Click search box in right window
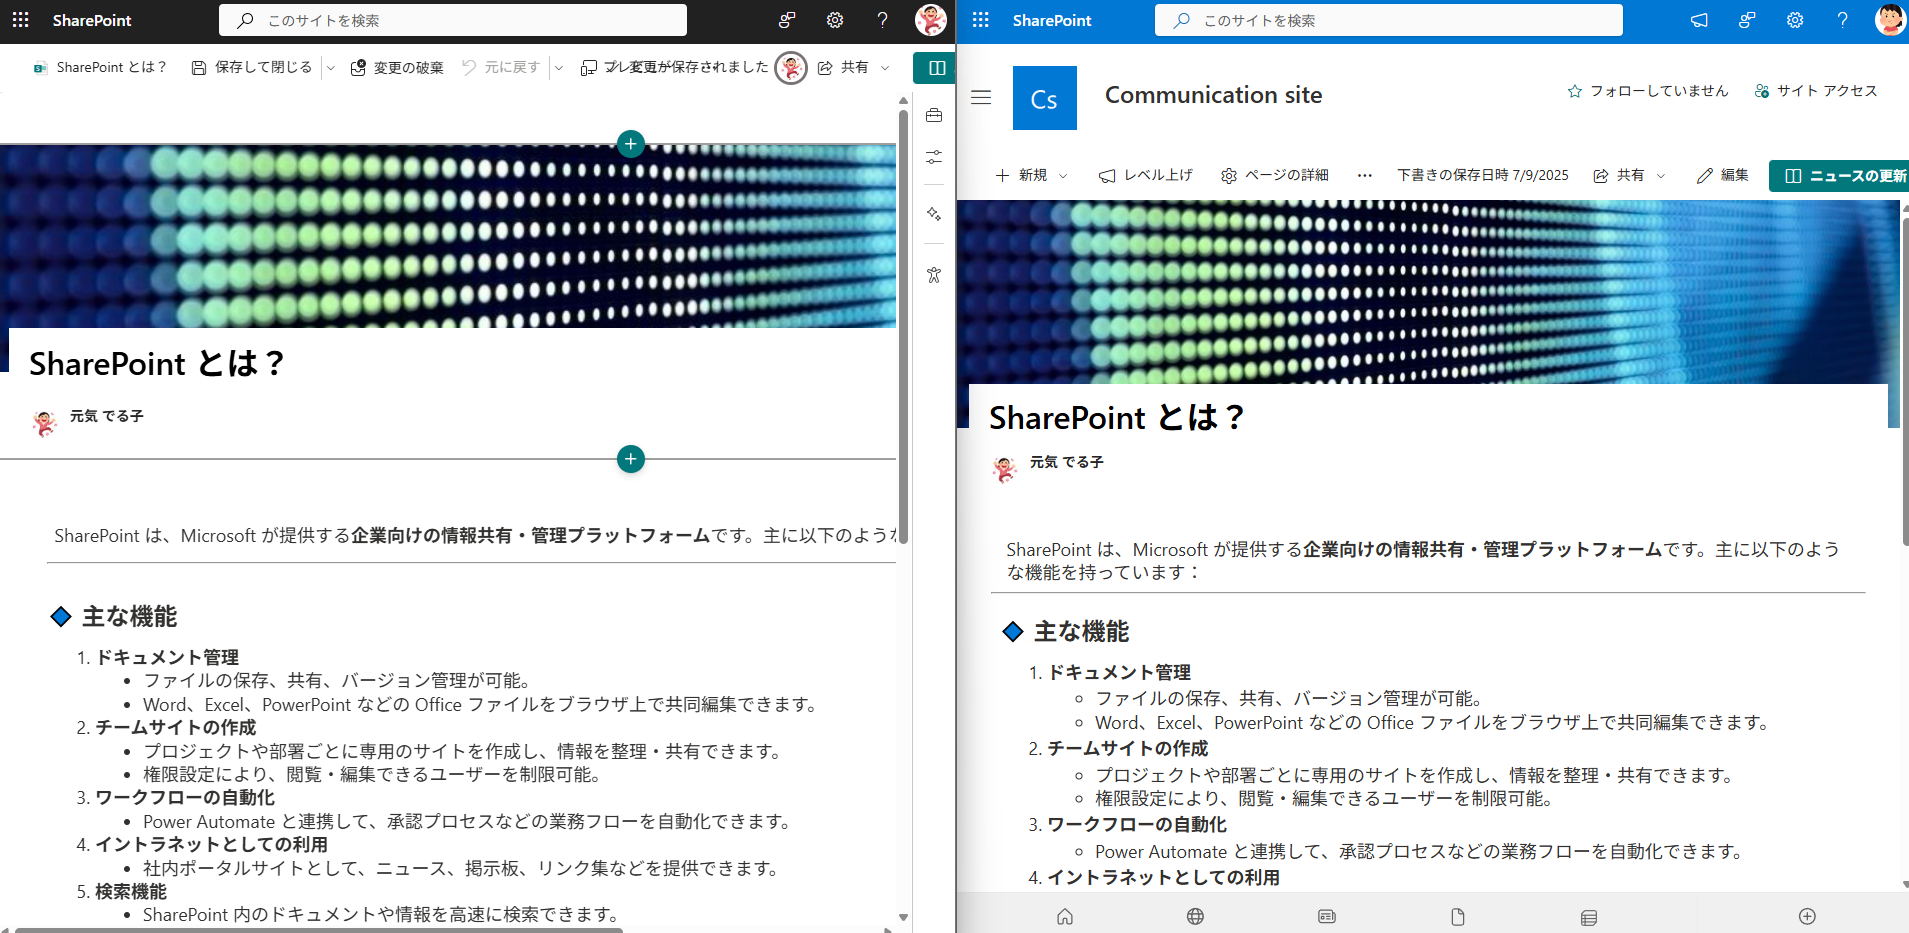Image resolution: width=1909 pixels, height=933 pixels. 1389,20
